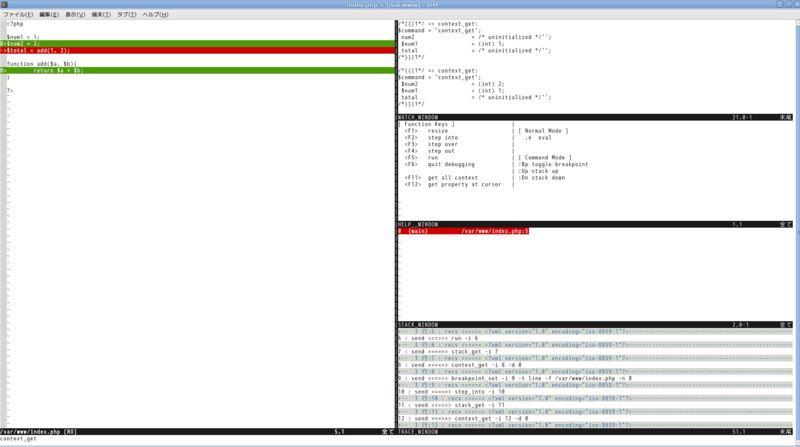Click the window icon in title bar
The width and height of the screenshot is (800, 447).
pyautogui.click(x=4, y=5)
